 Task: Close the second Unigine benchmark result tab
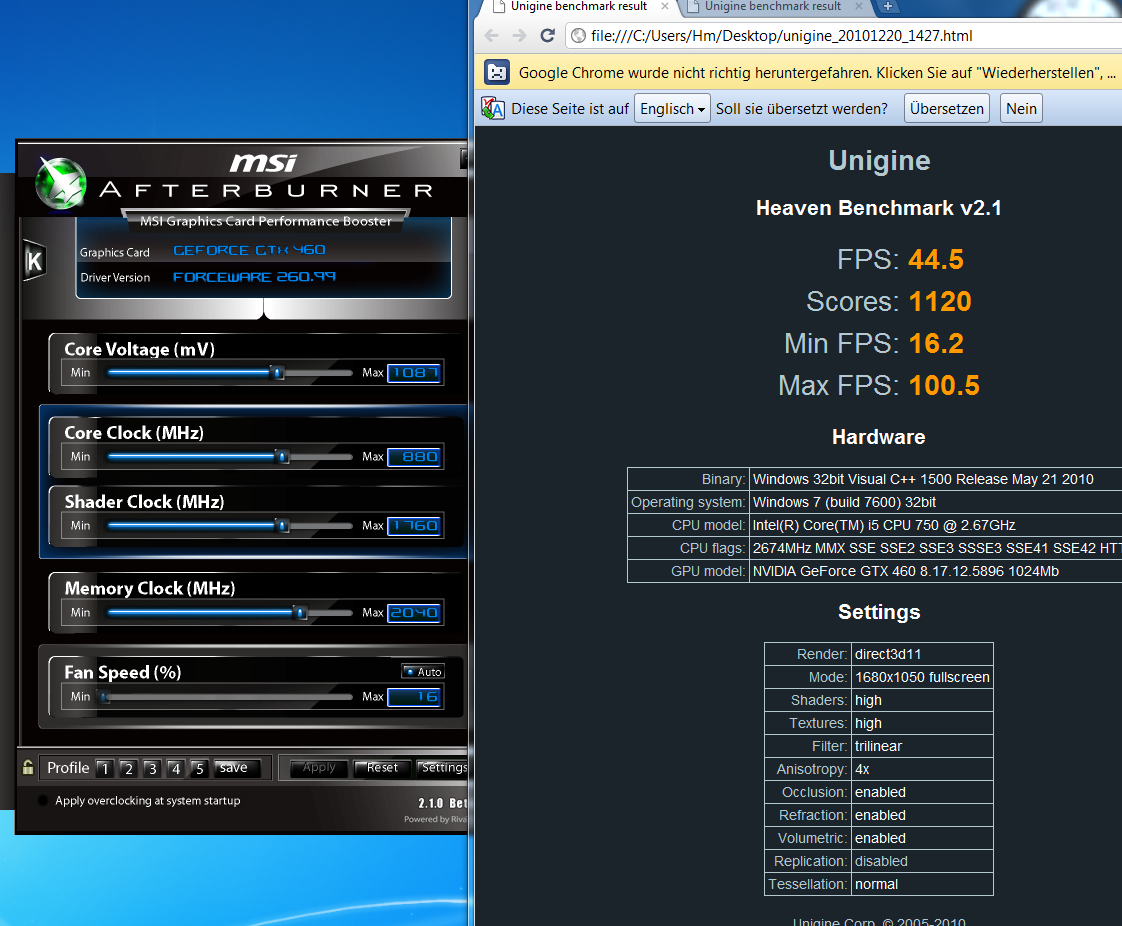click(859, 6)
